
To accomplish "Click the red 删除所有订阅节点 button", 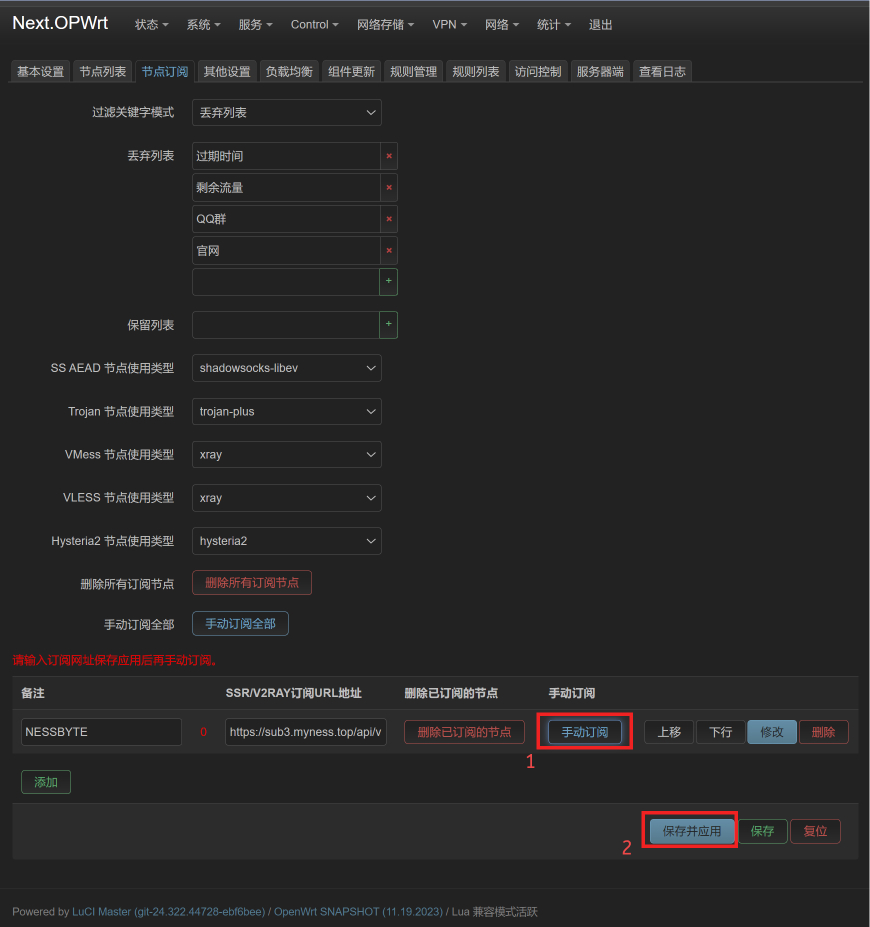I will (252, 583).
